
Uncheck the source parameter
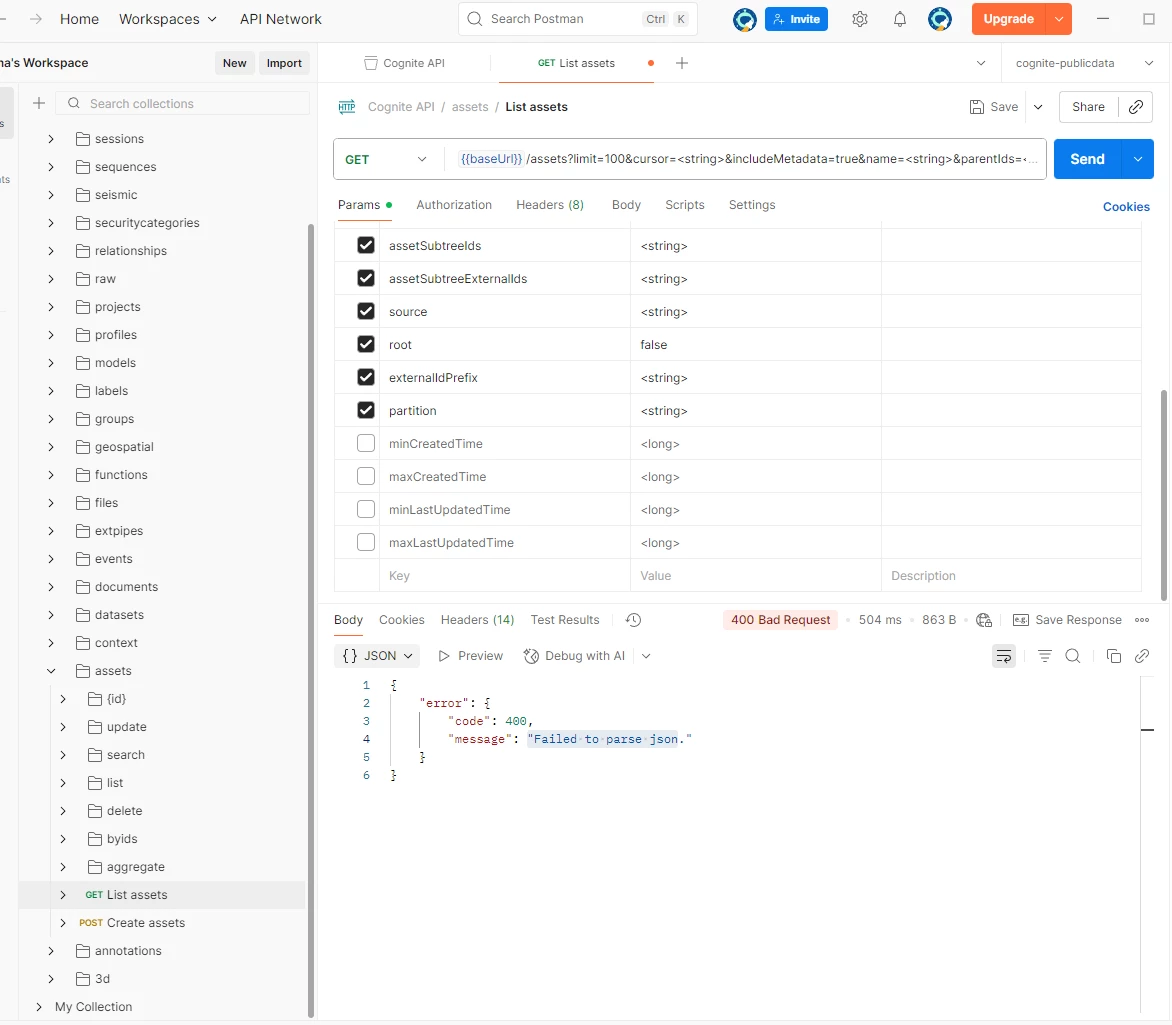click(x=366, y=311)
